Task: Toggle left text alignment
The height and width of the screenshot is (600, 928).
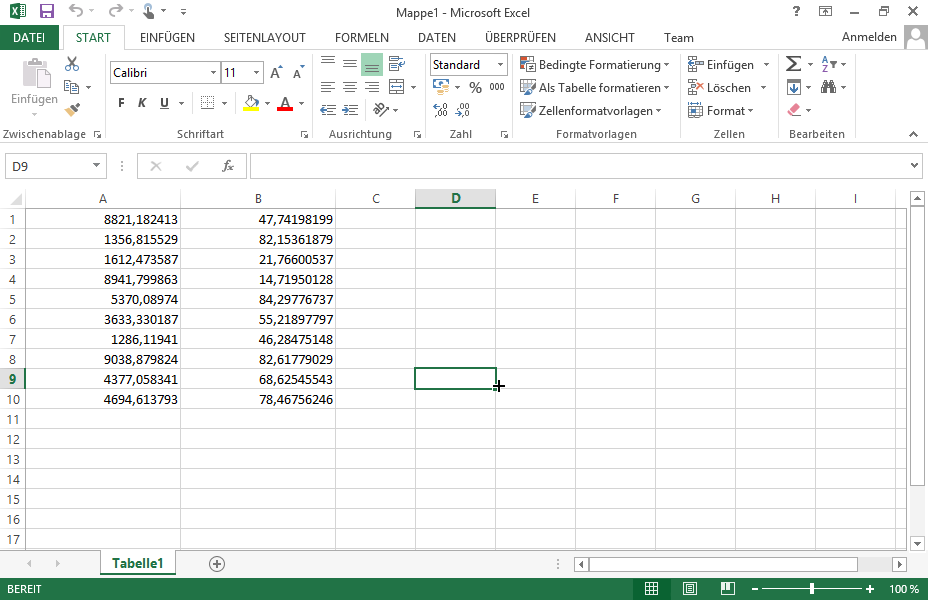Action: coord(328,87)
